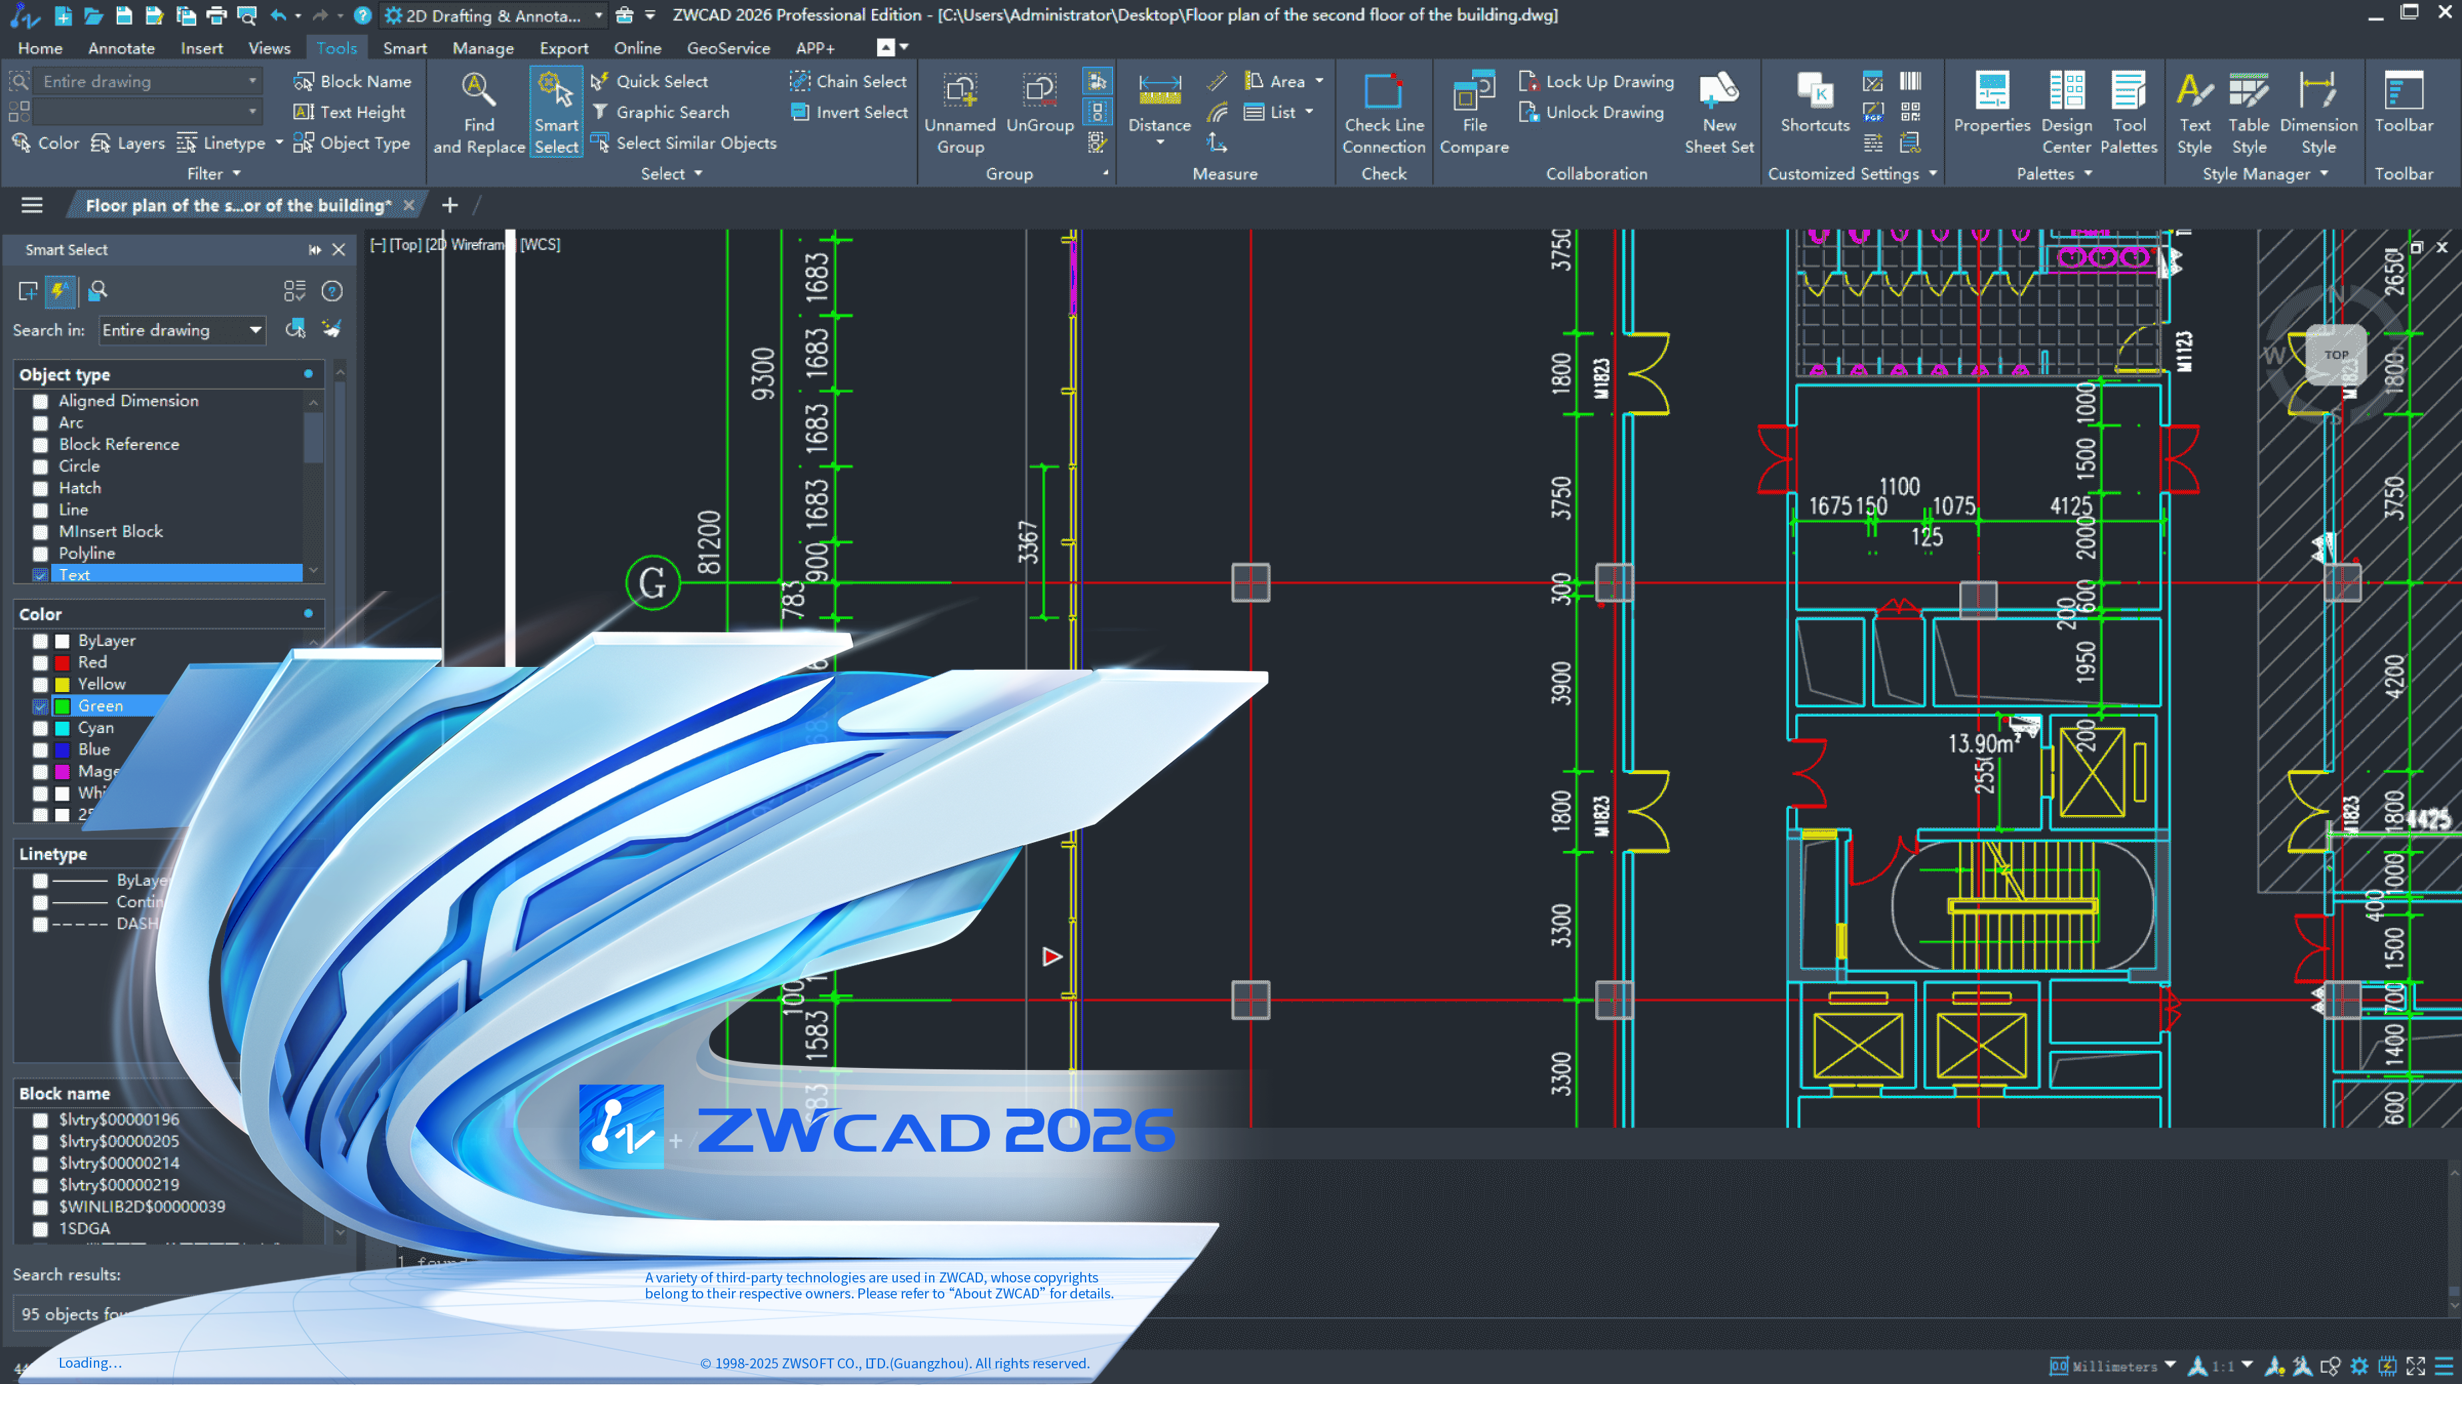Close the Floor plan drawing tab
The height and width of the screenshot is (1417, 2462).
(410, 205)
